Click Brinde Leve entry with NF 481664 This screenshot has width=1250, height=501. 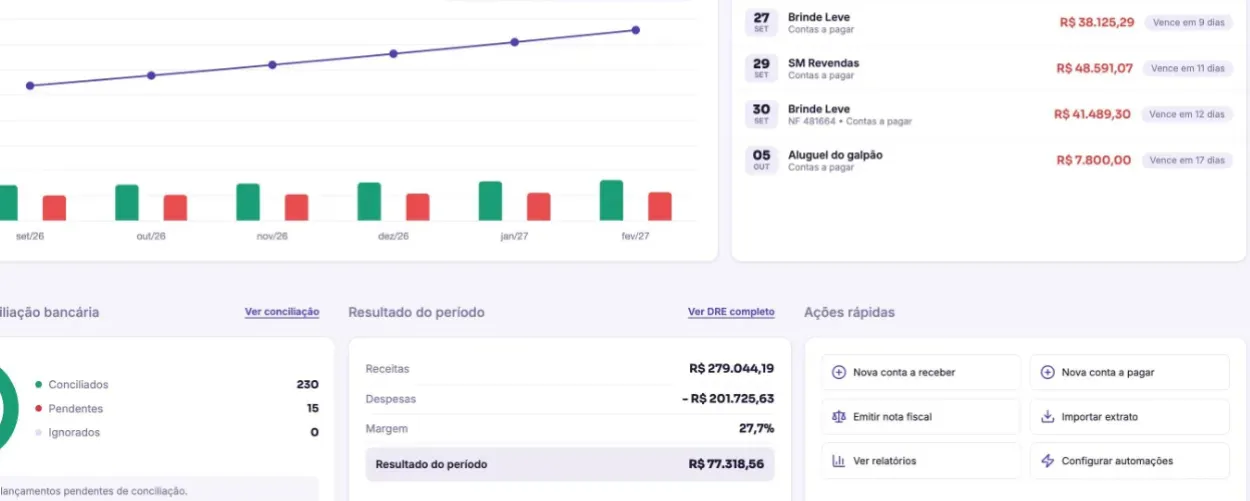pyautogui.click(x=989, y=114)
